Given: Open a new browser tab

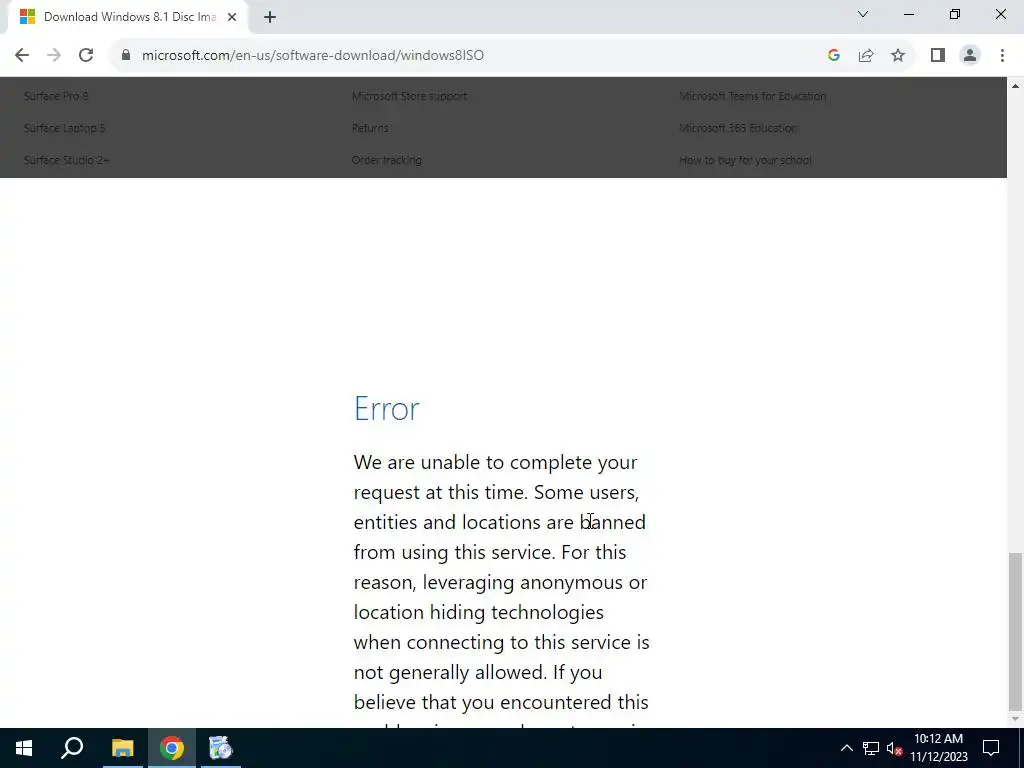Looking at the screenshot, I should pos(270,17).
